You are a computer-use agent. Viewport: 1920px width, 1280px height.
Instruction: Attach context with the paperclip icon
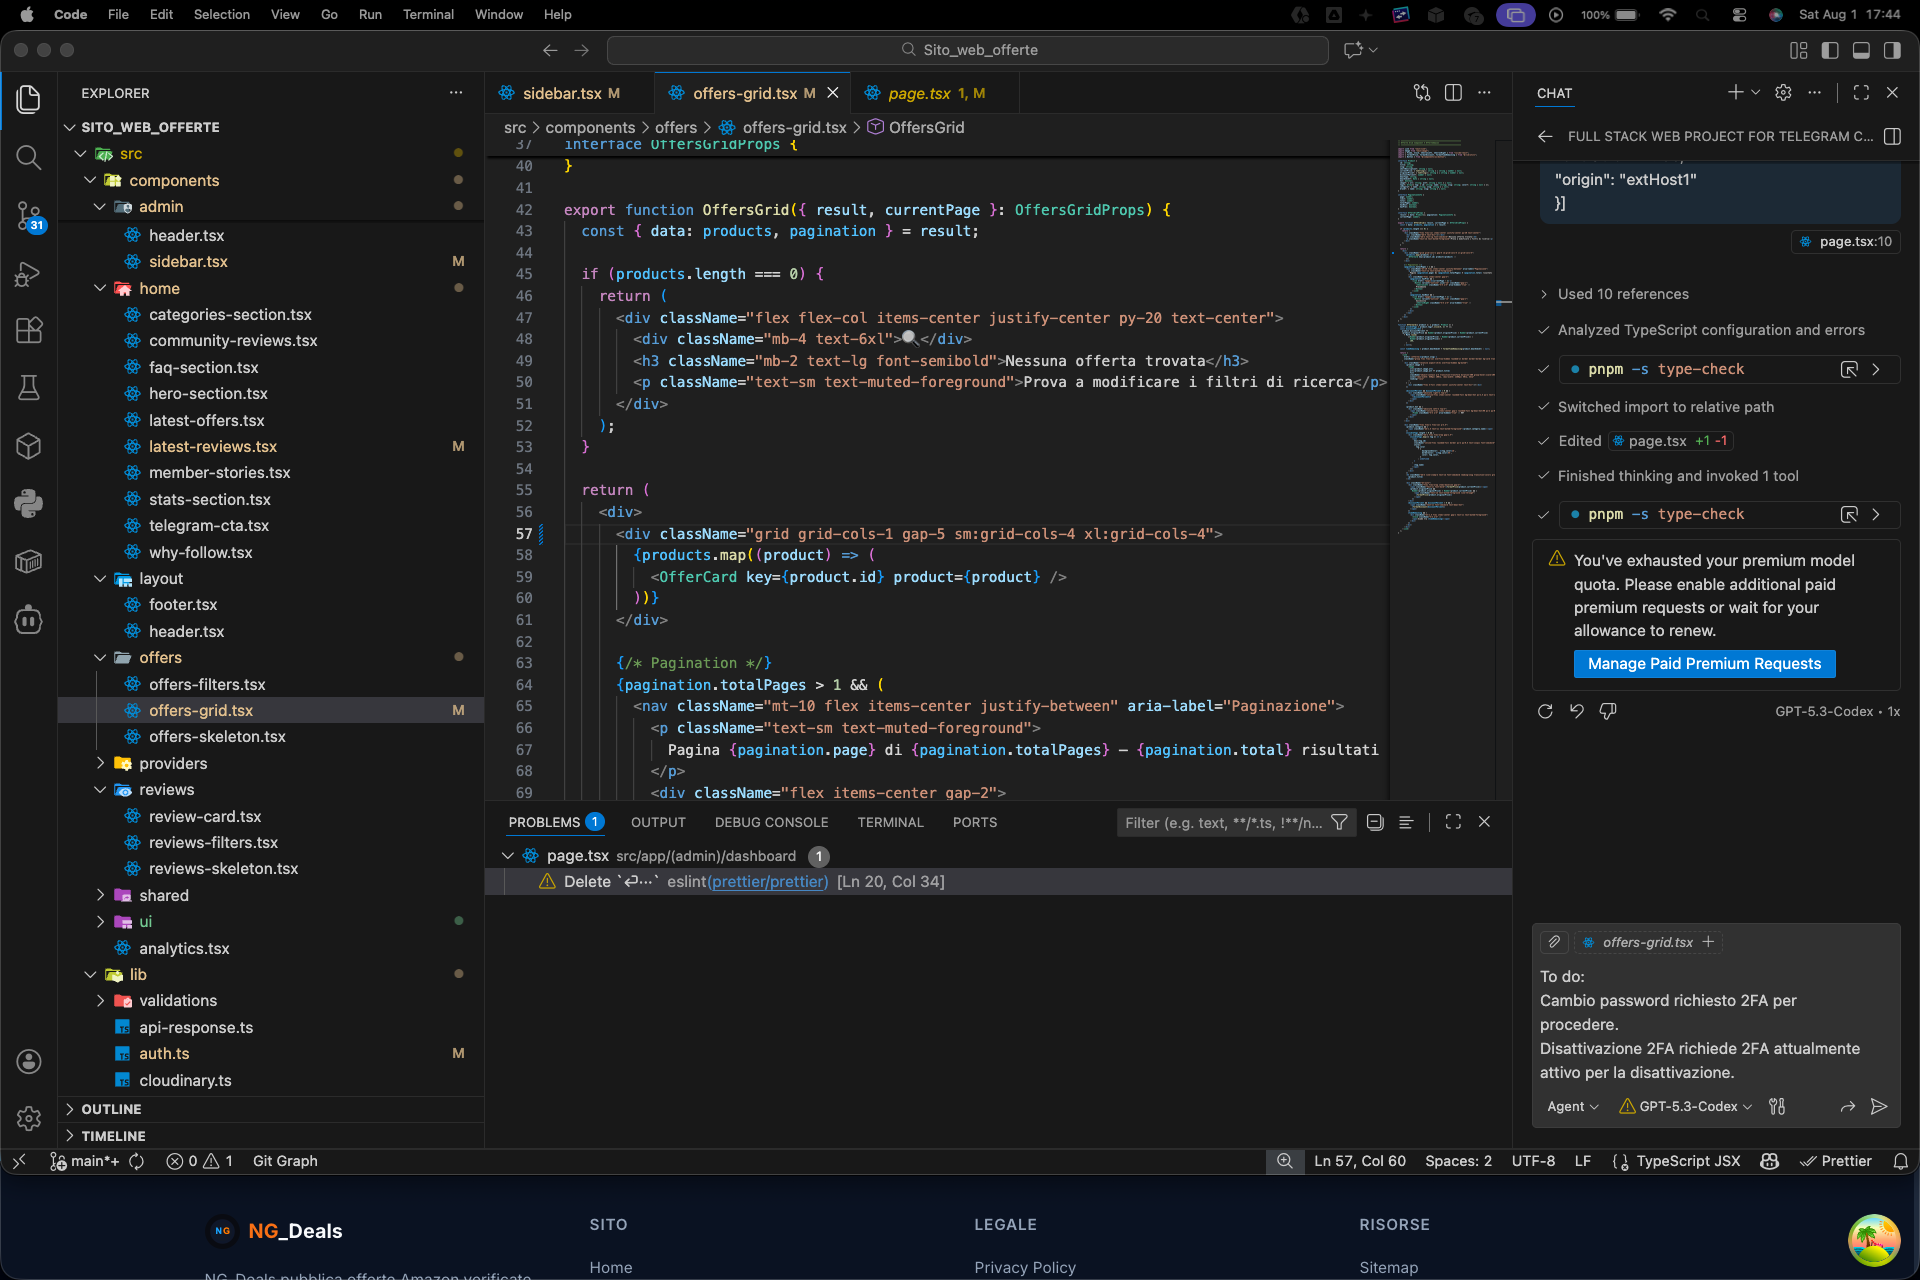pos(1554,942)
